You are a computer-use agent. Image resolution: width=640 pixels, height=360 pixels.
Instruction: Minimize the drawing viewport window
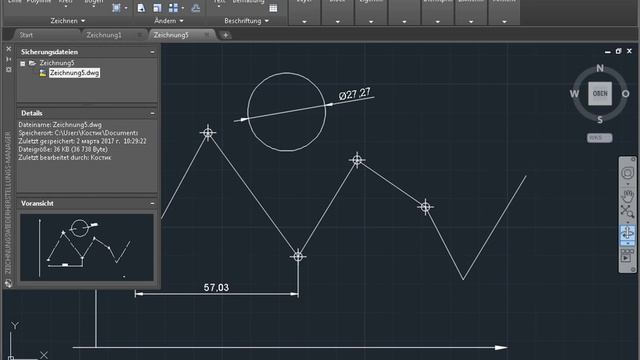[x=608, y=51]
